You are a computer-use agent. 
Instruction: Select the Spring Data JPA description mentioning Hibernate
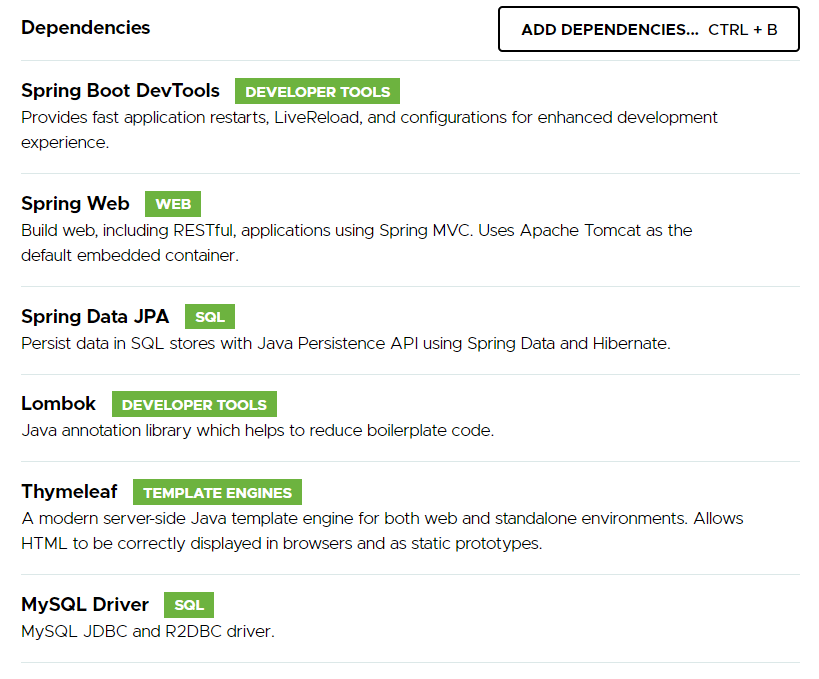tap(346, 344)
